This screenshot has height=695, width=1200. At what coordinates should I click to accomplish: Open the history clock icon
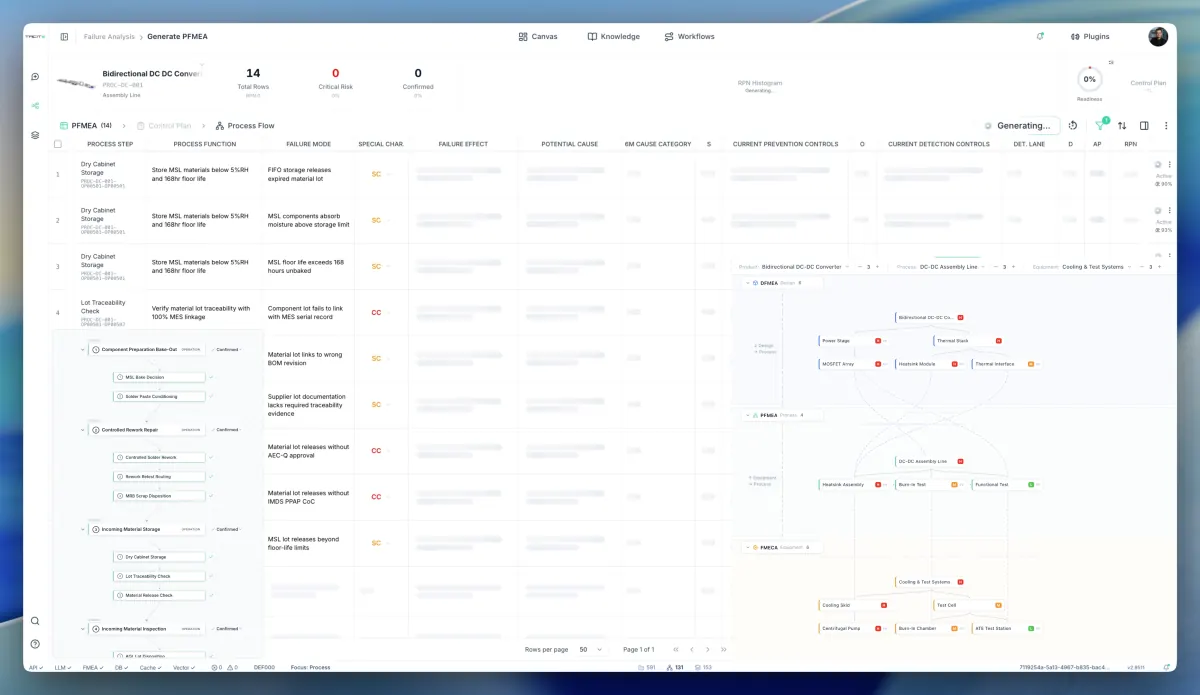point(1073,126)
